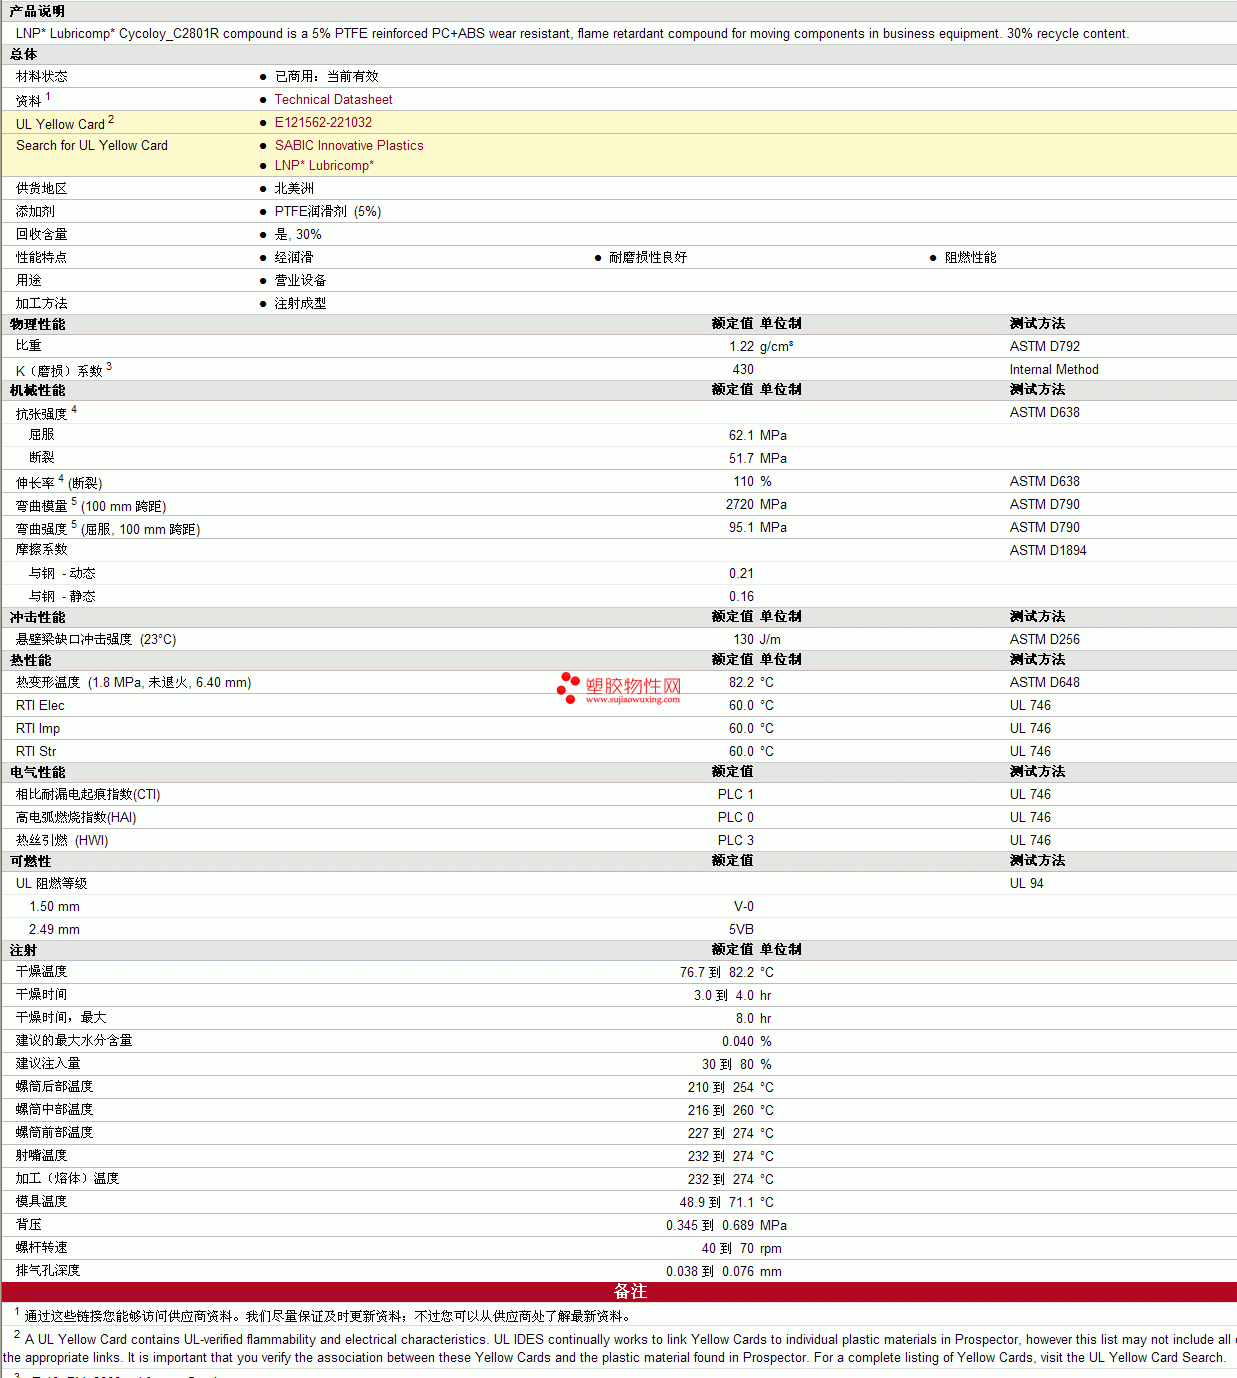Select the yield strength value 62.1
Screen dimensions: 1237x1378
(742, 436)
